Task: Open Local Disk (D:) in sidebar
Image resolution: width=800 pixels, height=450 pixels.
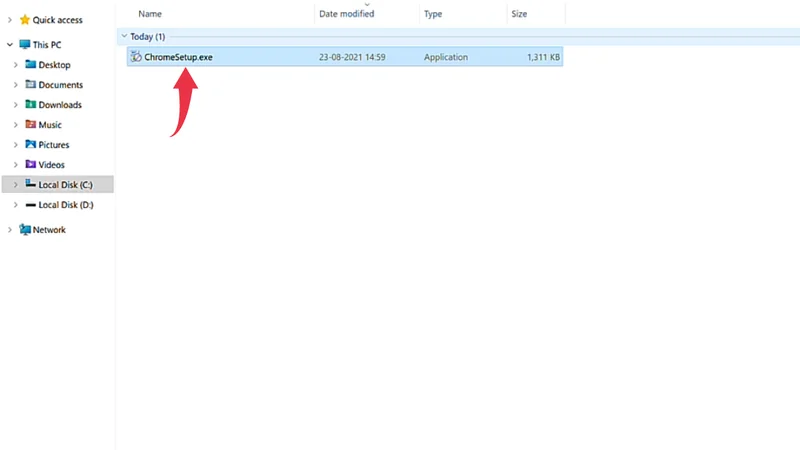Action: [65, 205]
